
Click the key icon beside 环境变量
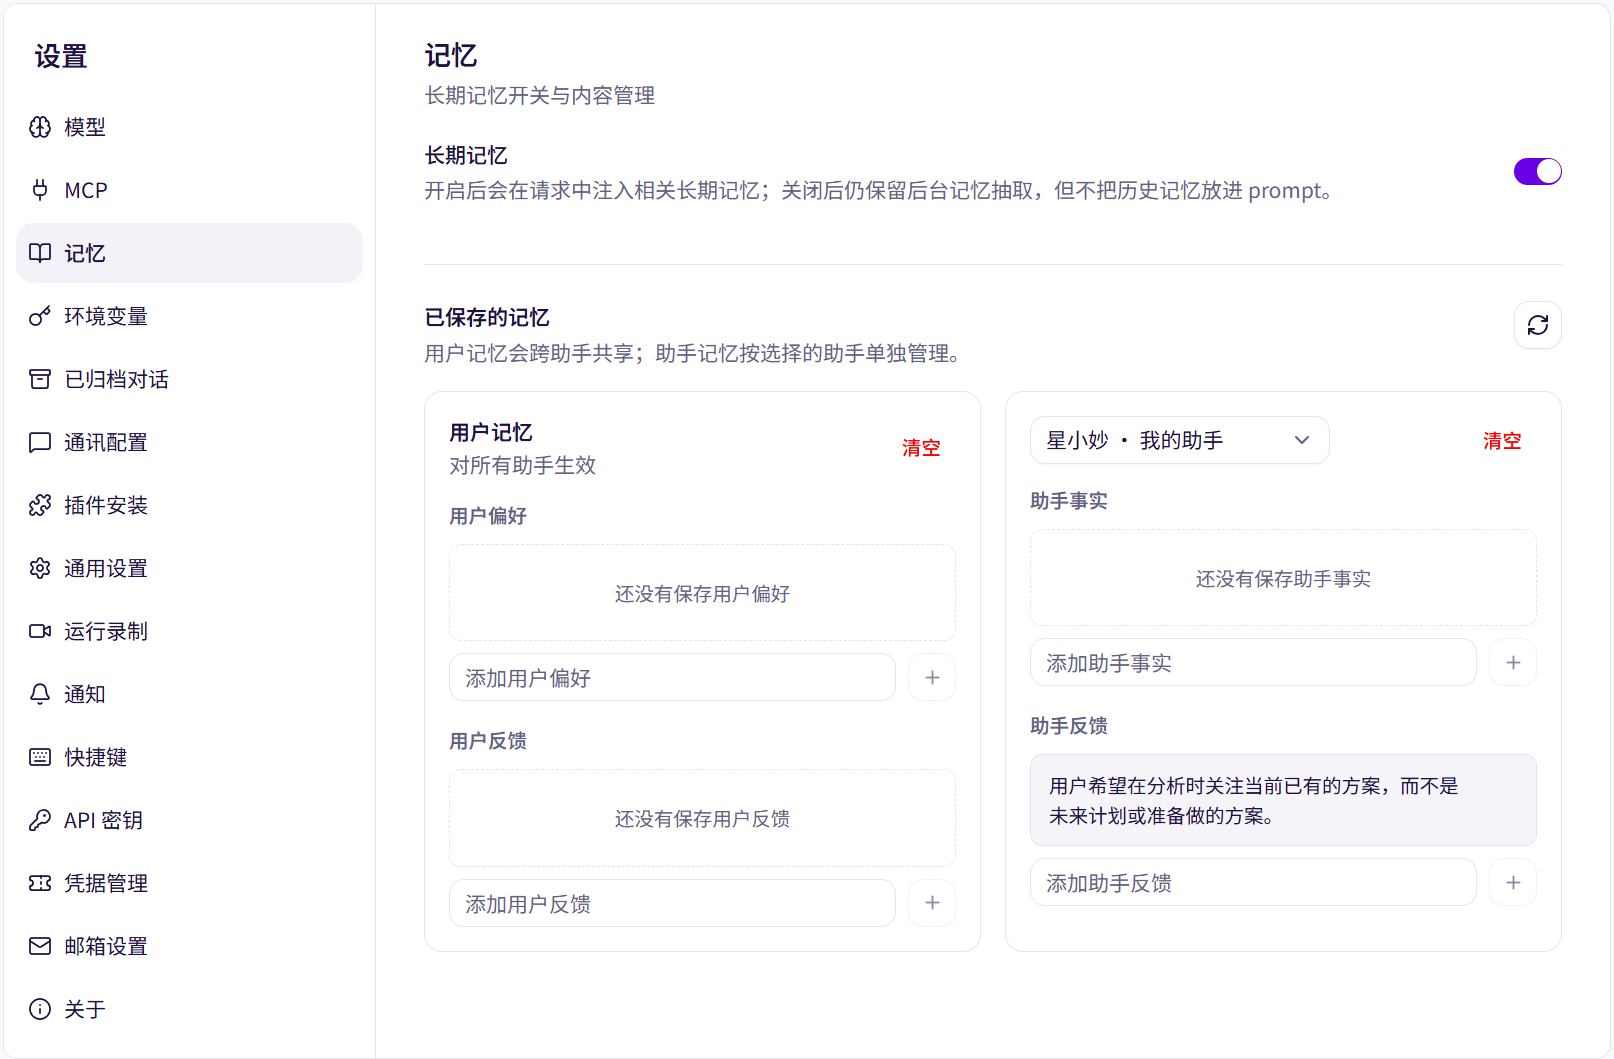tap(40, 316)
